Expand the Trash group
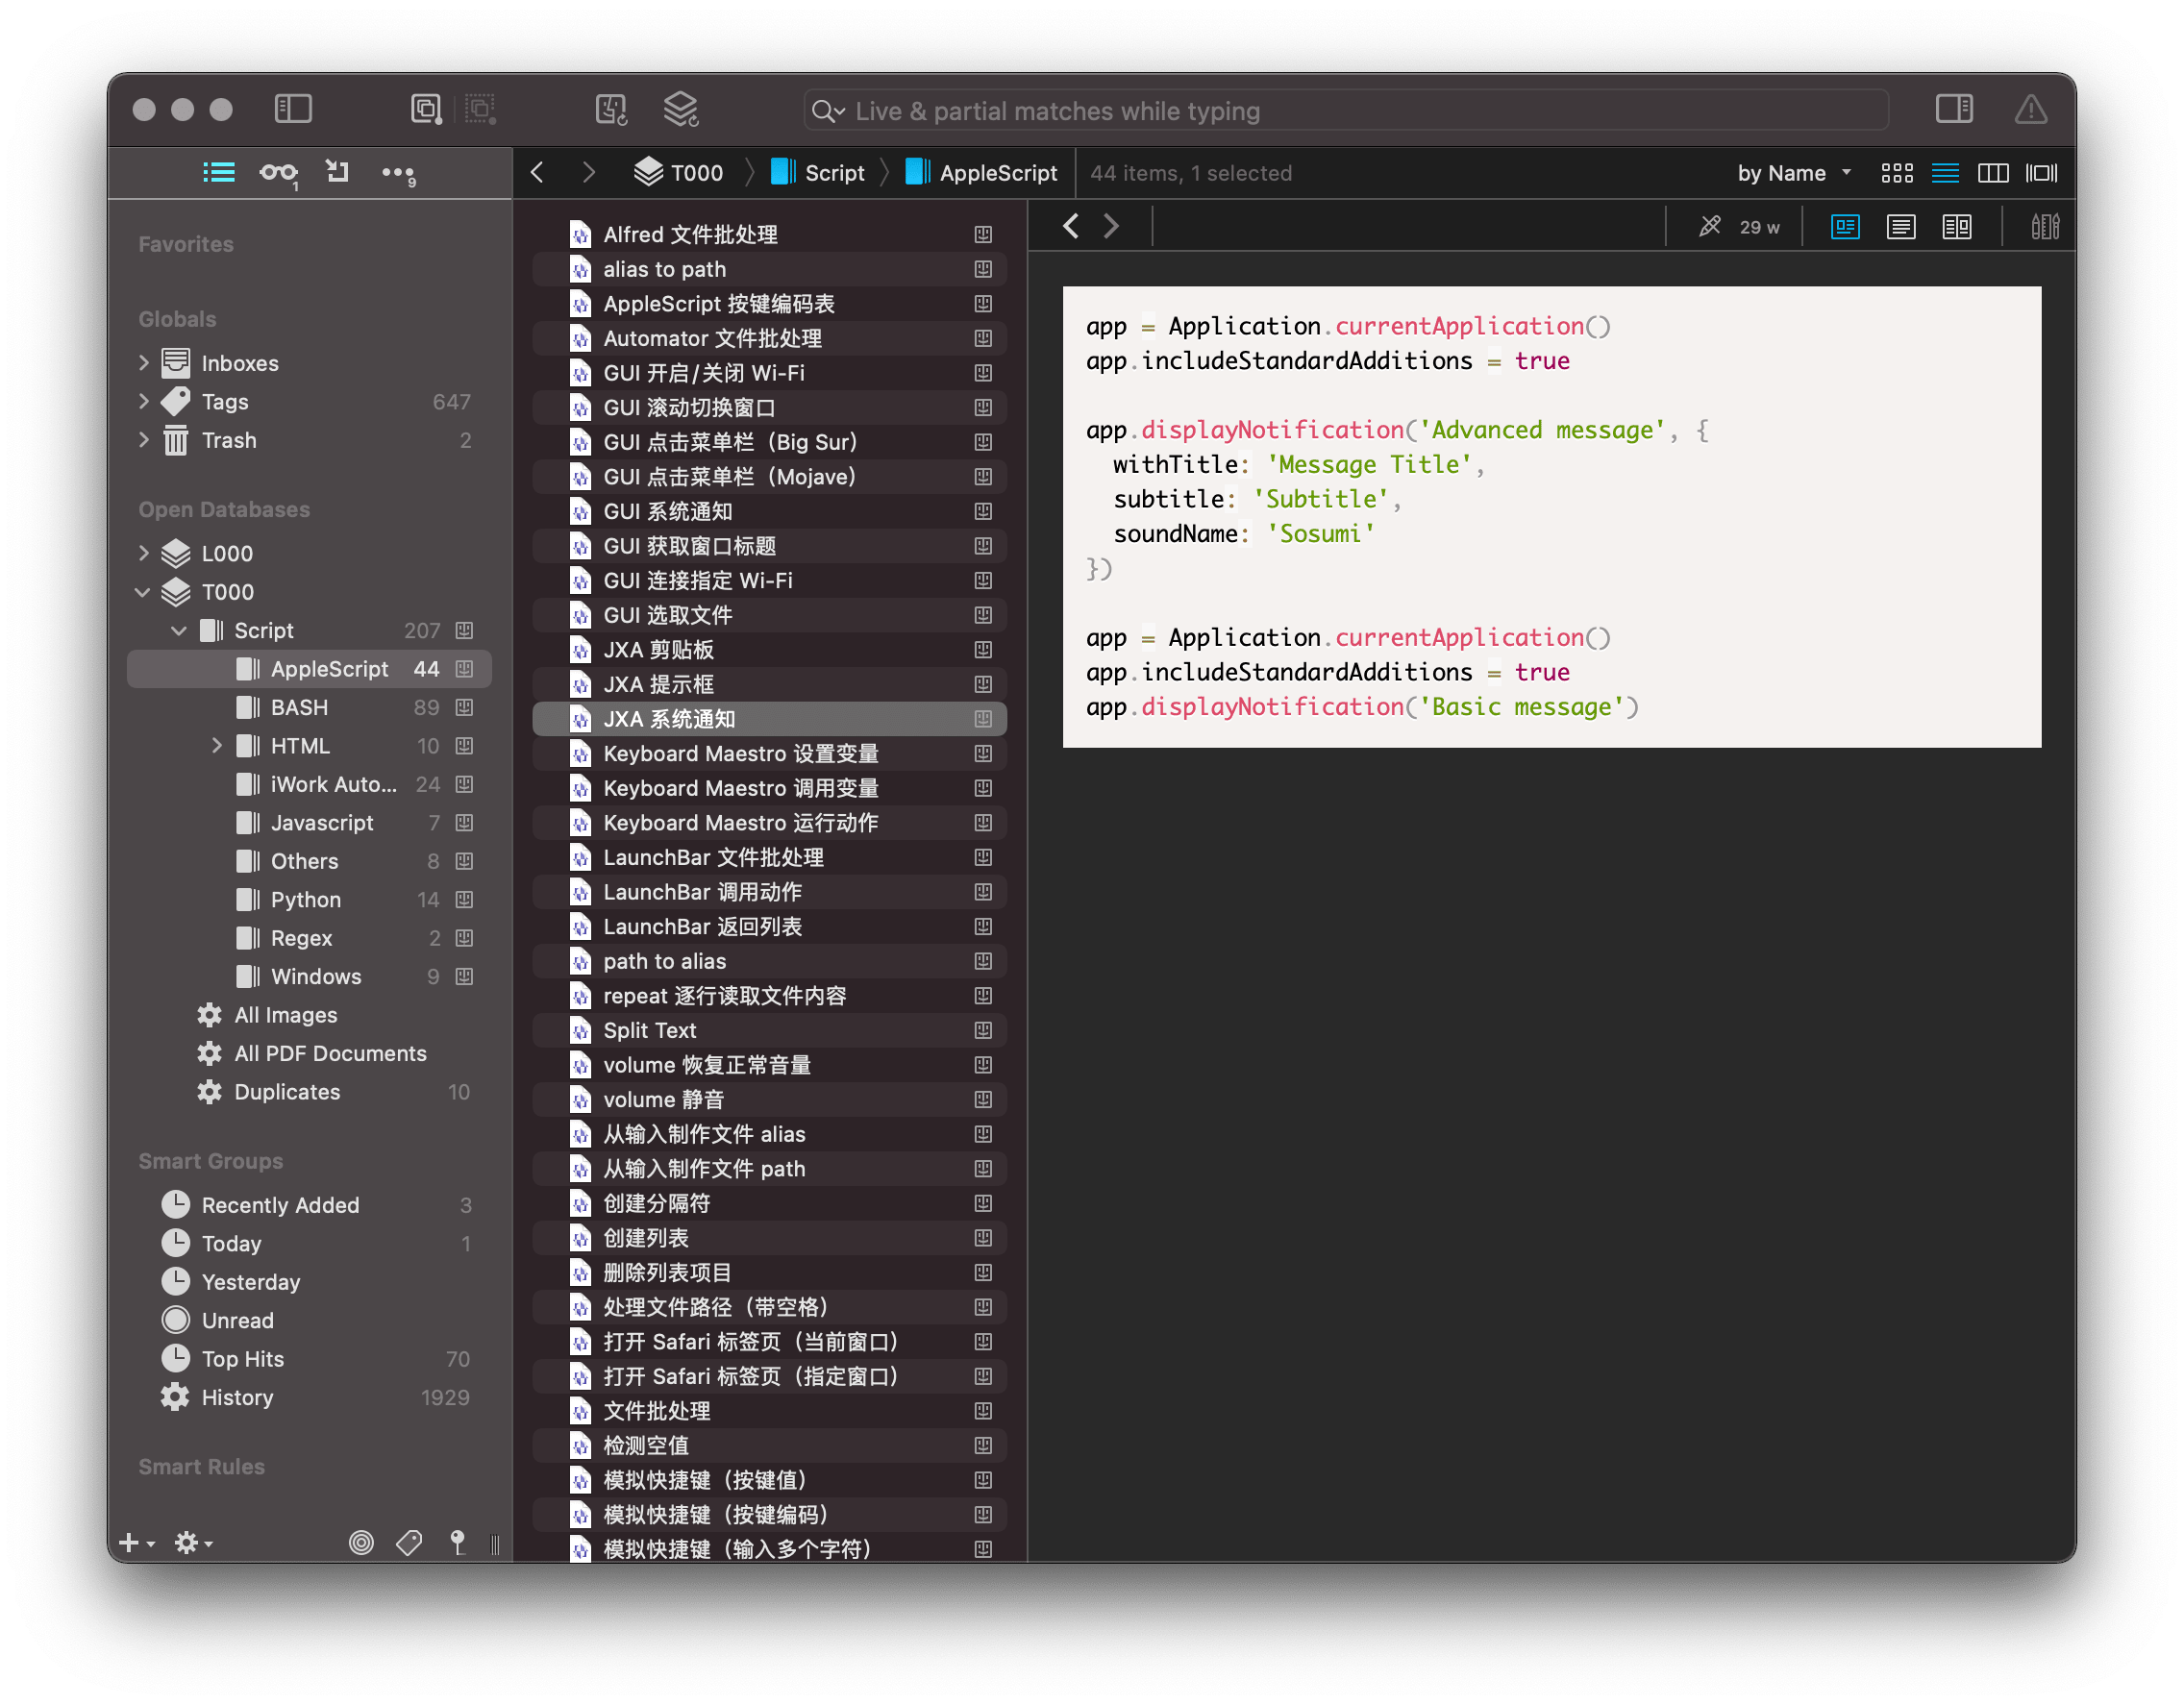Screen dimensions: 2184x1705 click(143, 440)
